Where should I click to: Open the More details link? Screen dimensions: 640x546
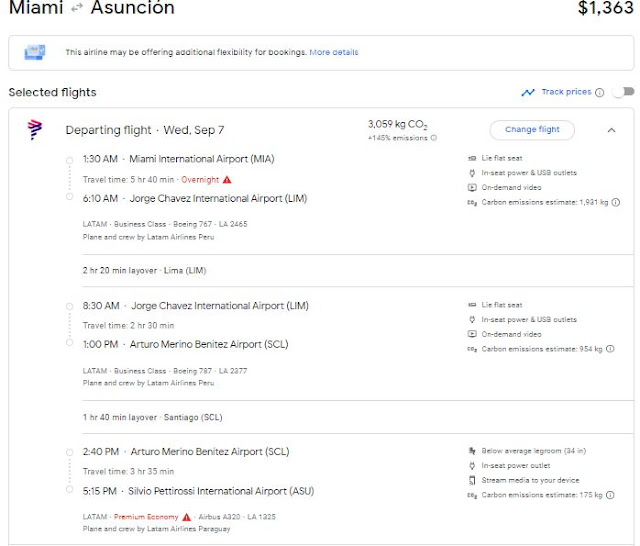[x=334, y=52]
